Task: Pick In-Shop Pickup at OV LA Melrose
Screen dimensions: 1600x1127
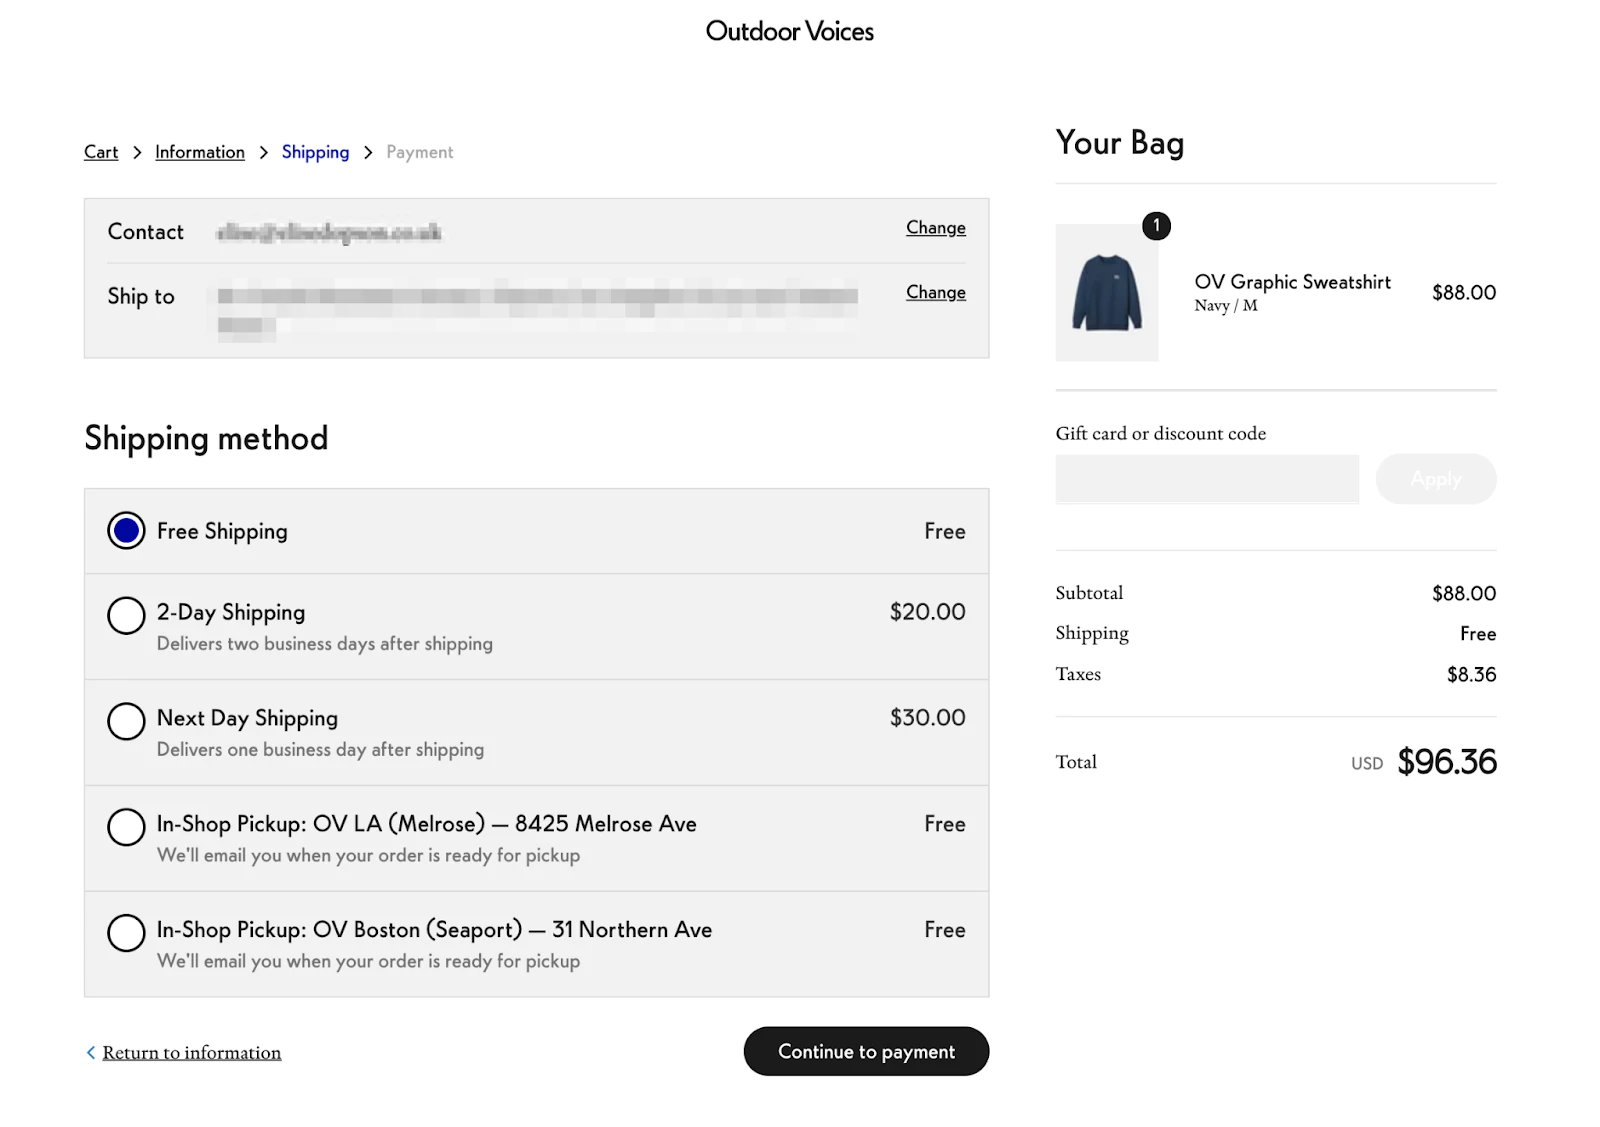Action: (126, 827)
